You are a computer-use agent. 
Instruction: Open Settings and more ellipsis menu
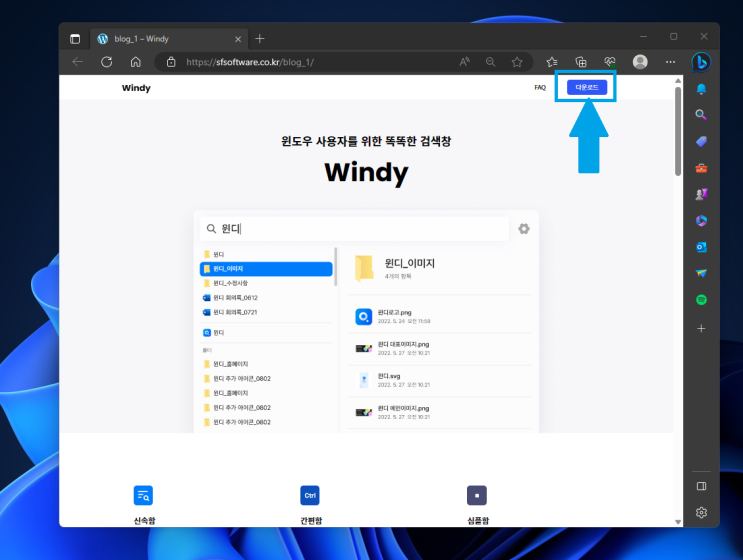[670, 62]
